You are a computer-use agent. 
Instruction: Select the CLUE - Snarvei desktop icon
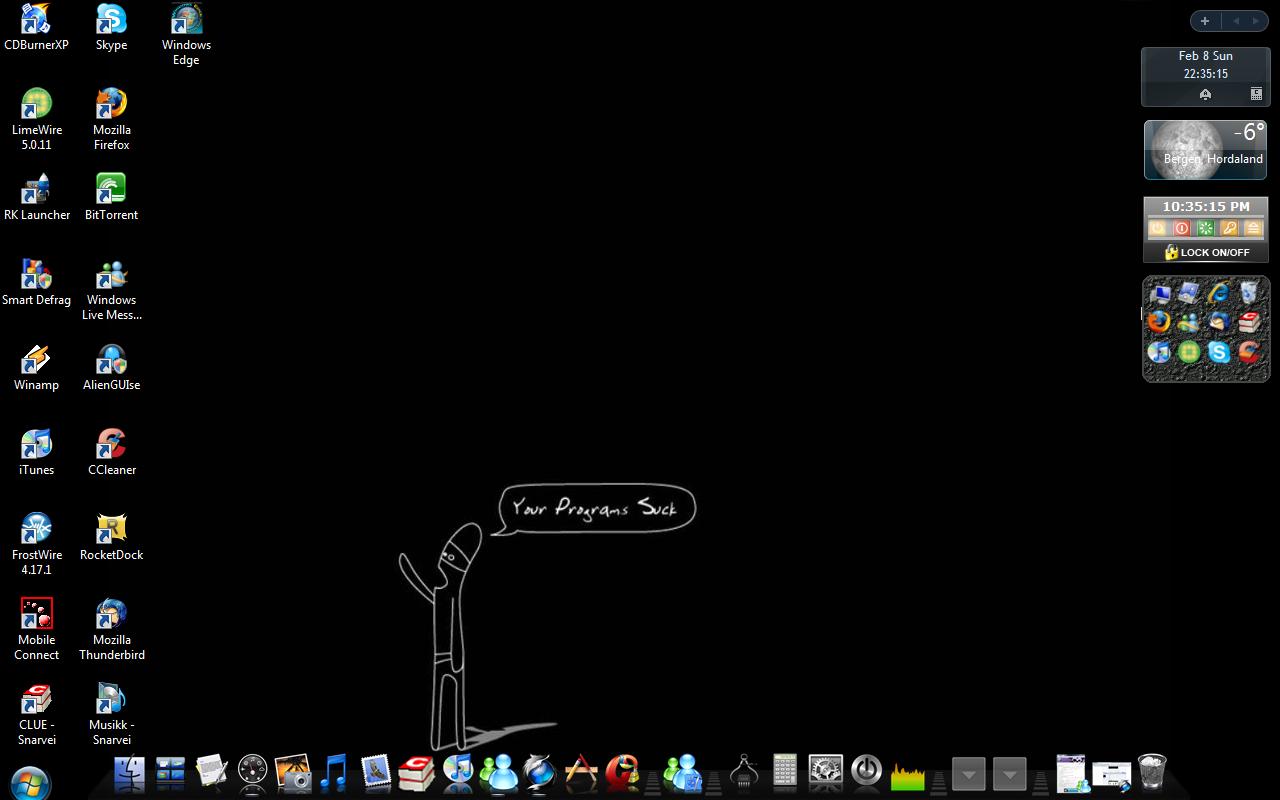click(36, 714)
